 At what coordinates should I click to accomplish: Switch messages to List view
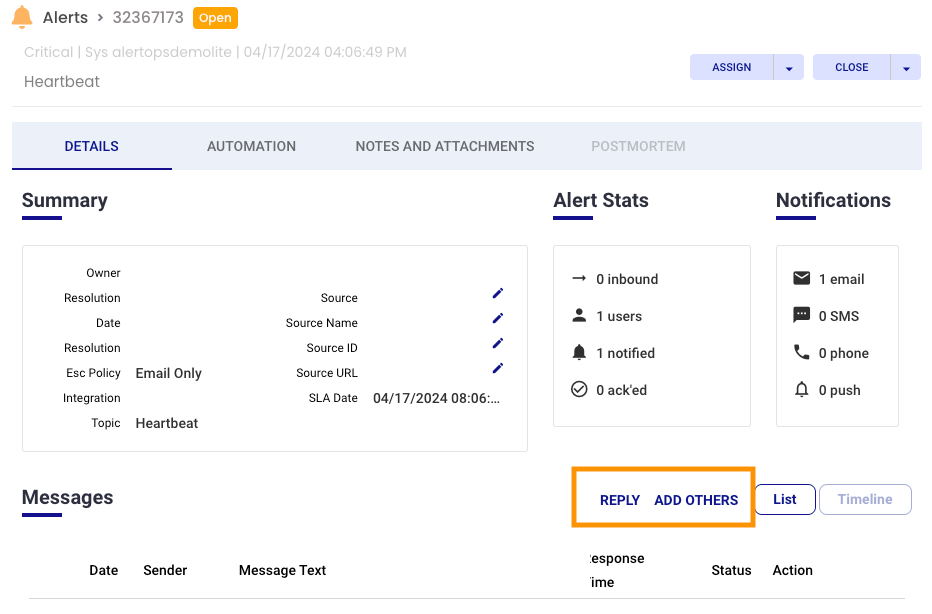[x=785, y=499]
